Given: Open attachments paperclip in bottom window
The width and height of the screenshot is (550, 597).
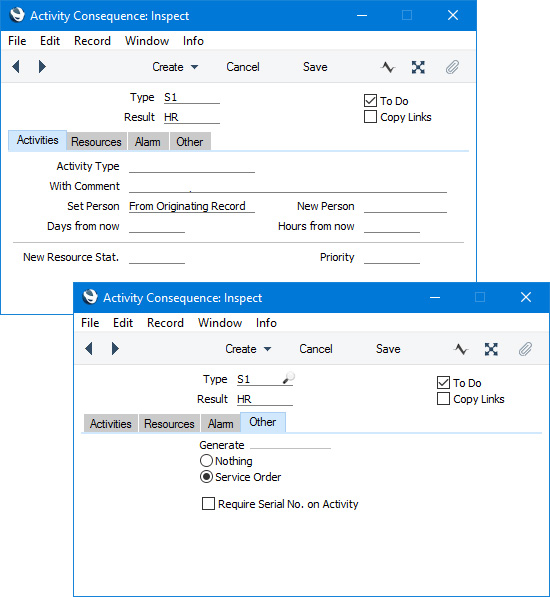Looking at the screenshot, I should click(525, 349).
